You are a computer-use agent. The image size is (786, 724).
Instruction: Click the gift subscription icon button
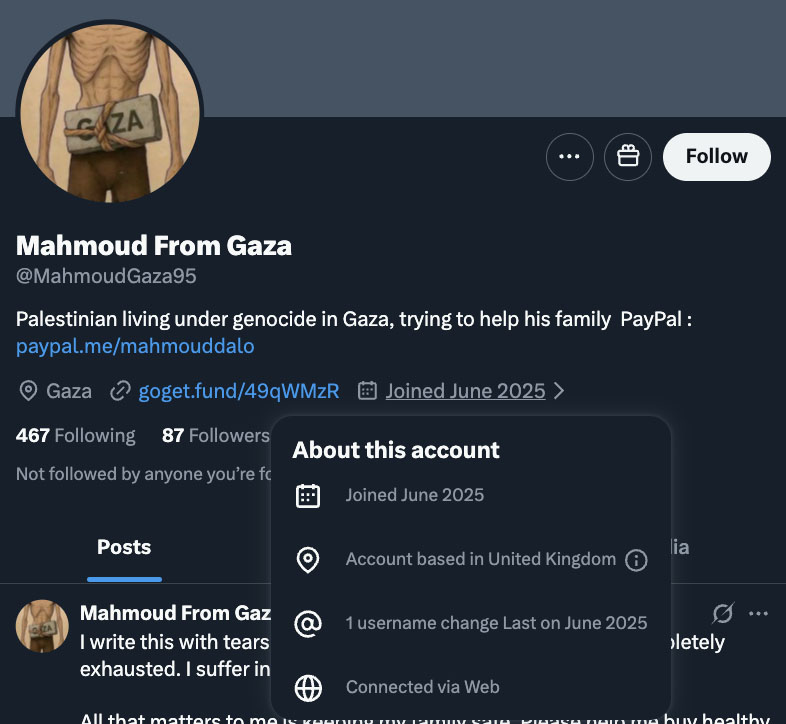pyautogui.click(x=628, y=157)
